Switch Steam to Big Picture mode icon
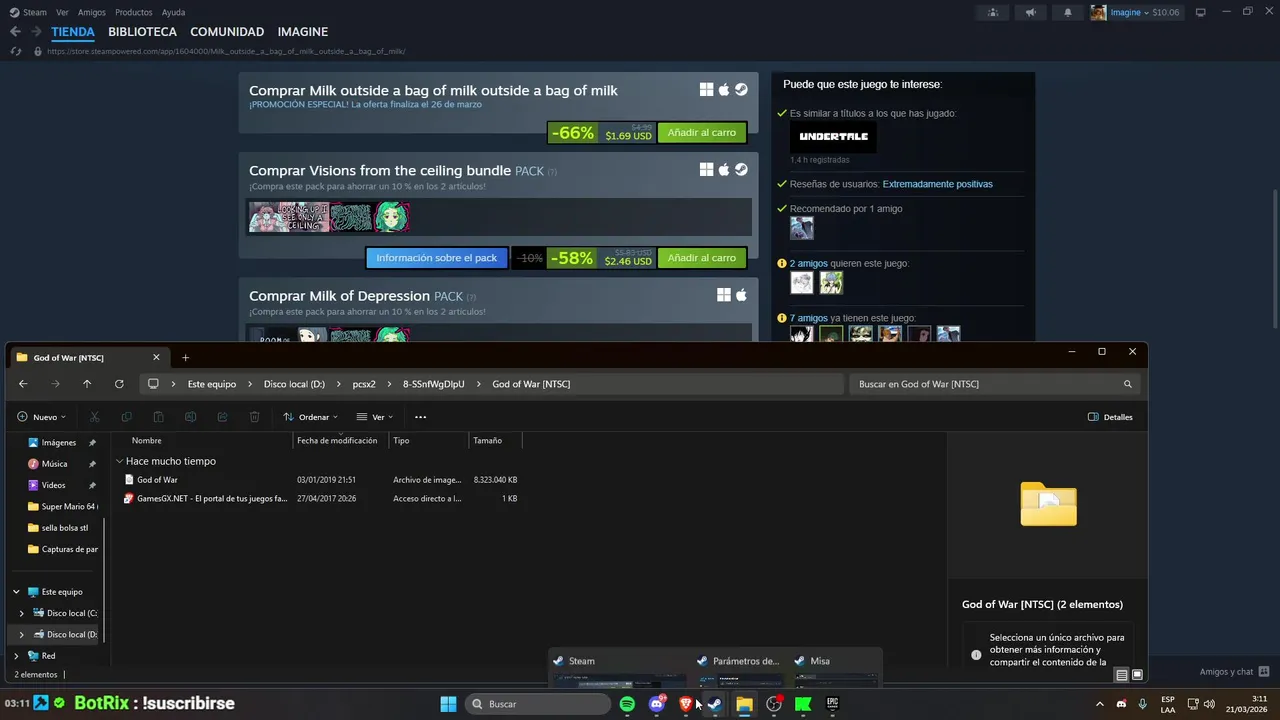 point(1200,12)
